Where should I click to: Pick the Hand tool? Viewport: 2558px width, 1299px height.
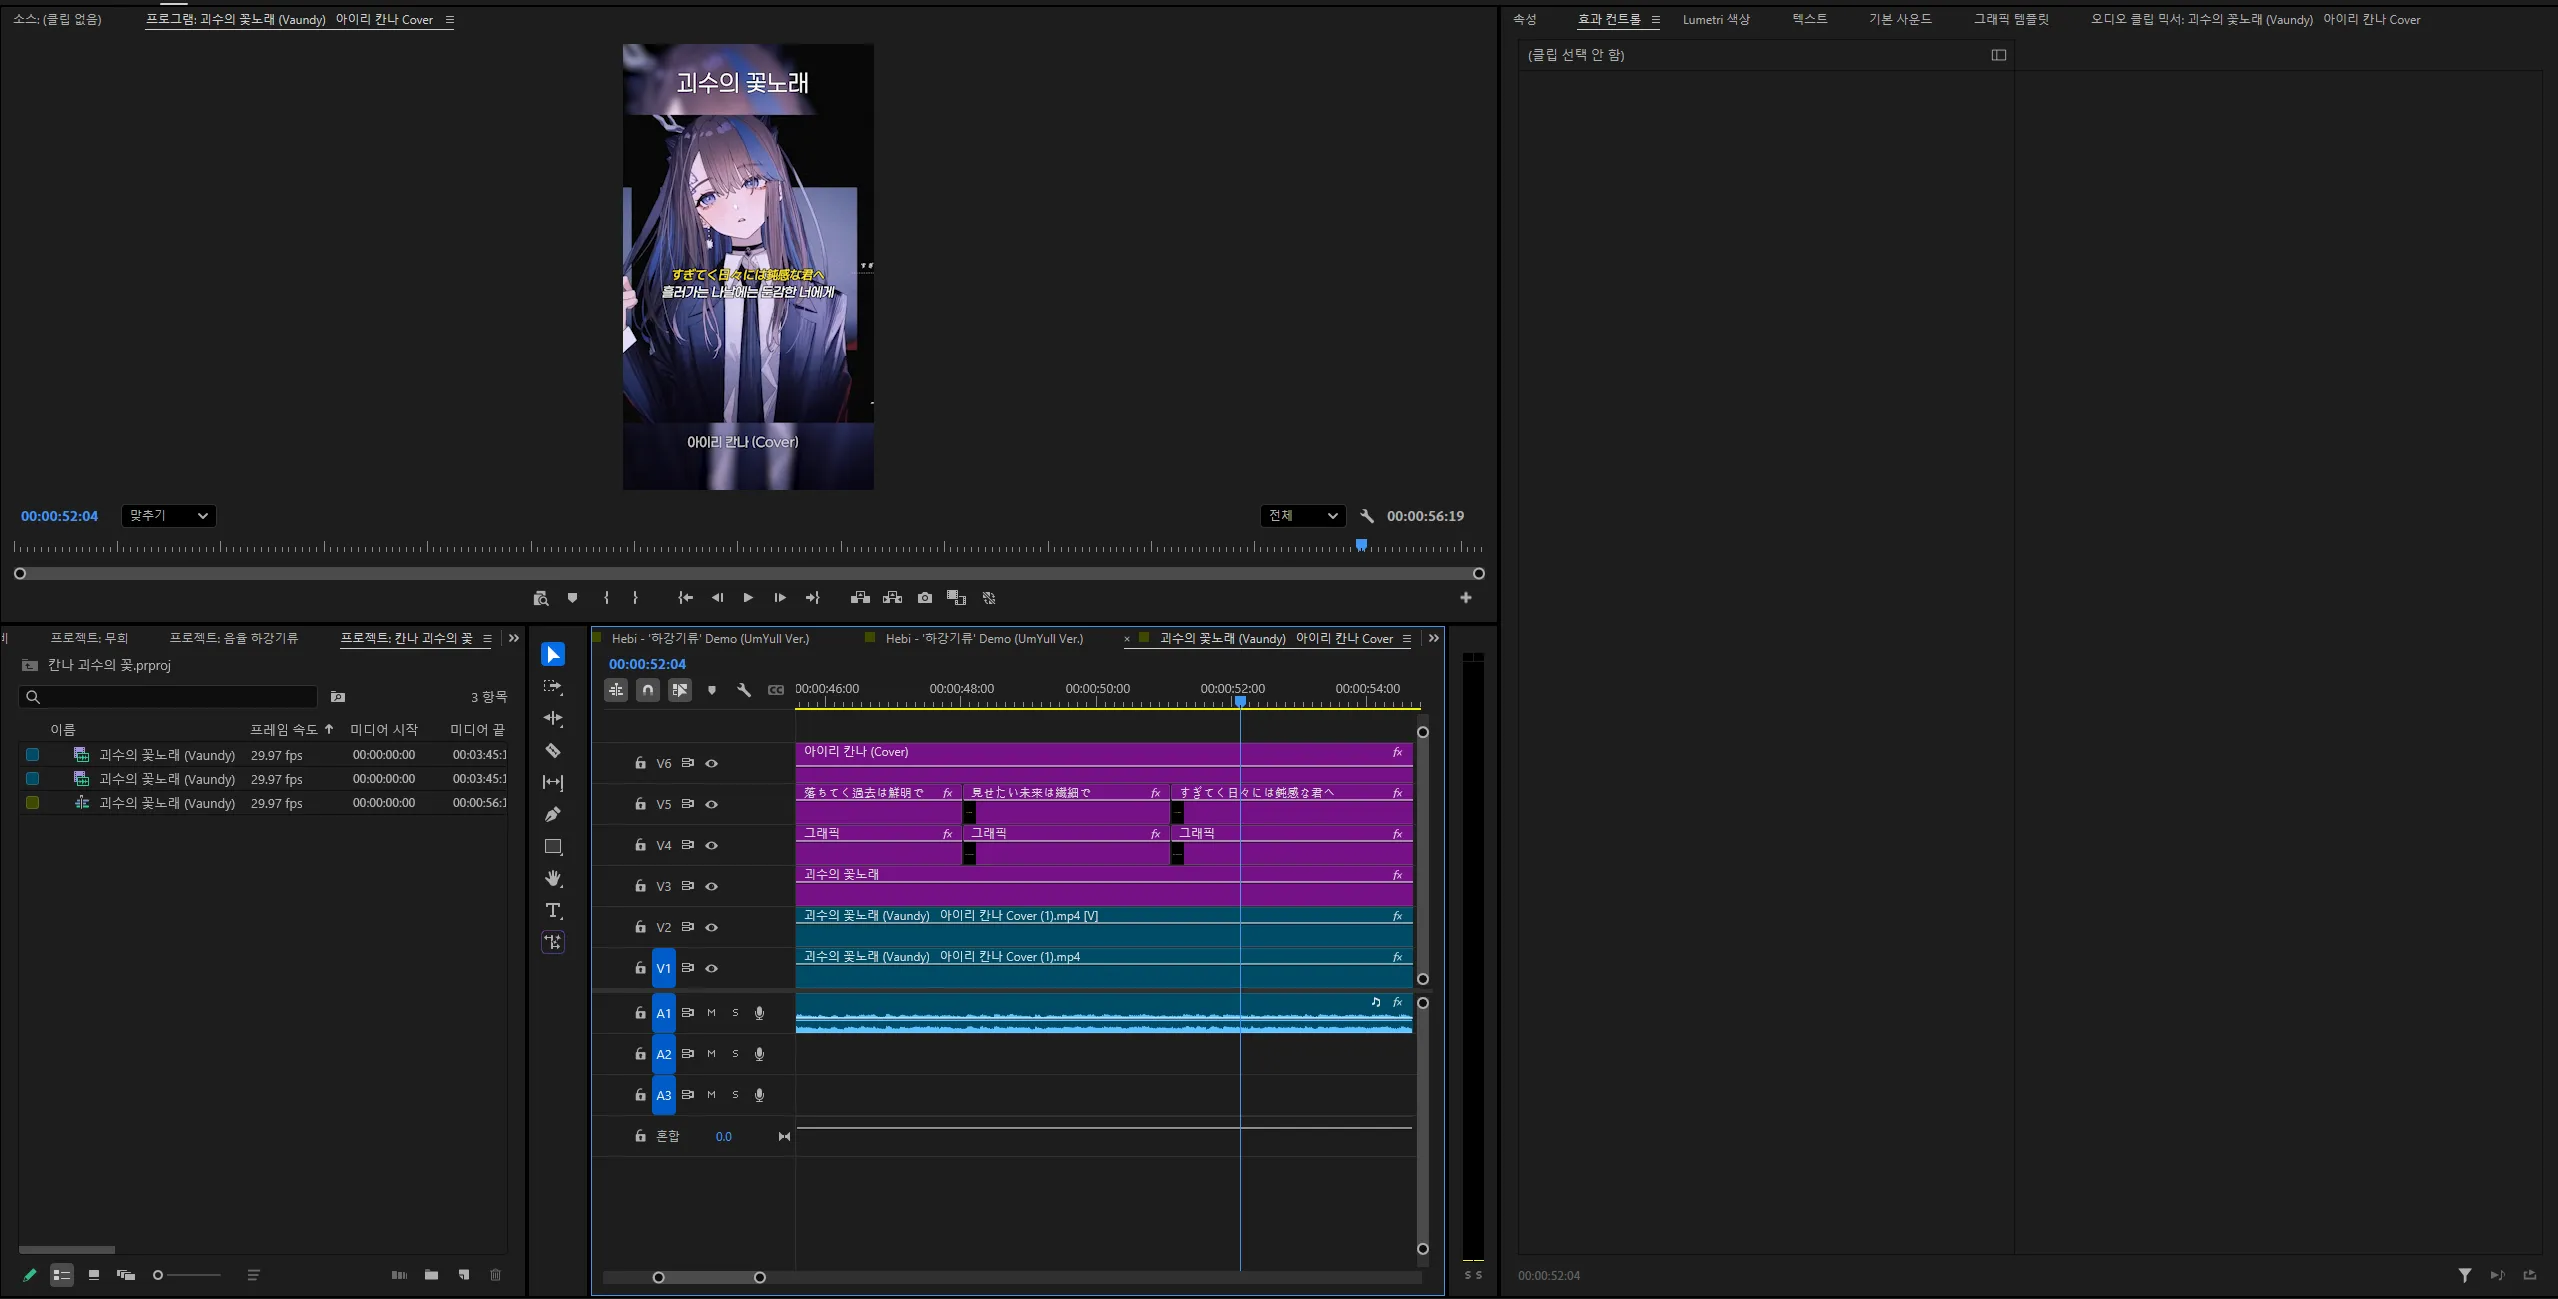[x=553, y=878]
